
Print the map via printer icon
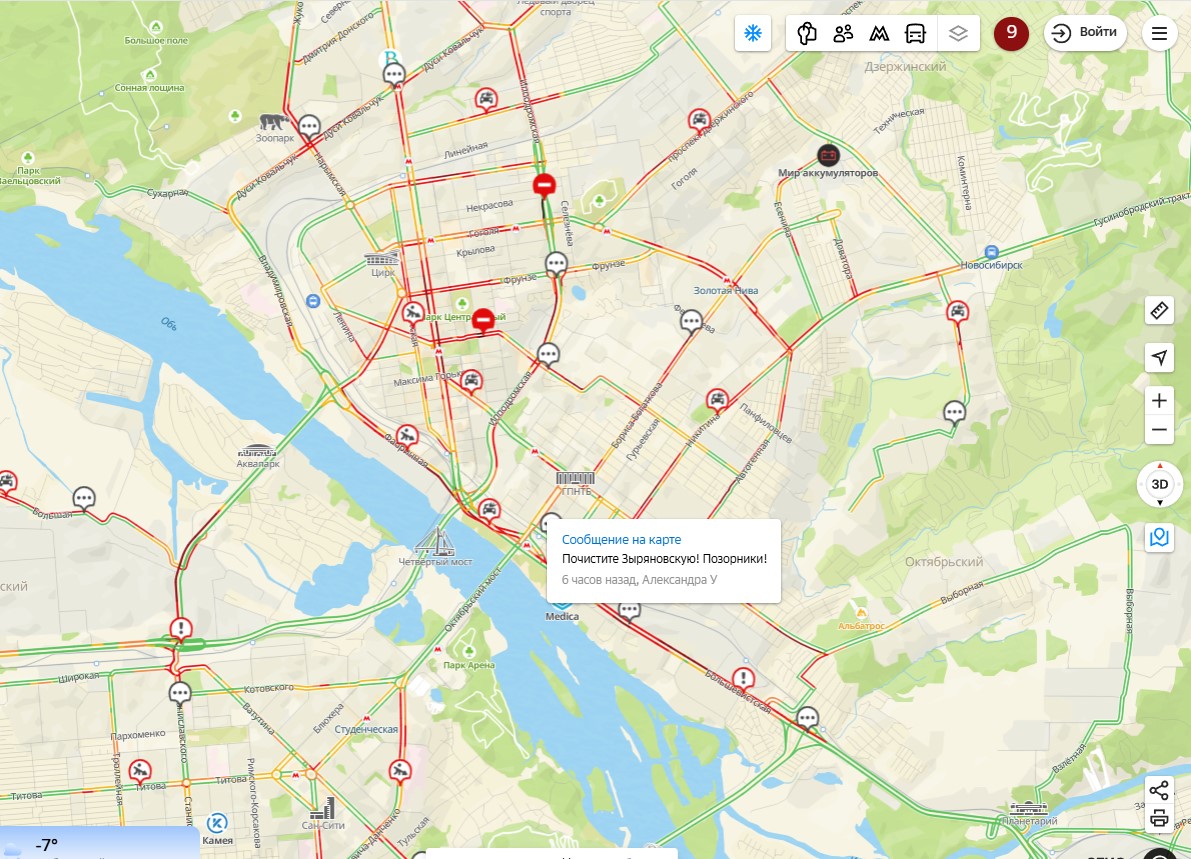[1159, 819]
